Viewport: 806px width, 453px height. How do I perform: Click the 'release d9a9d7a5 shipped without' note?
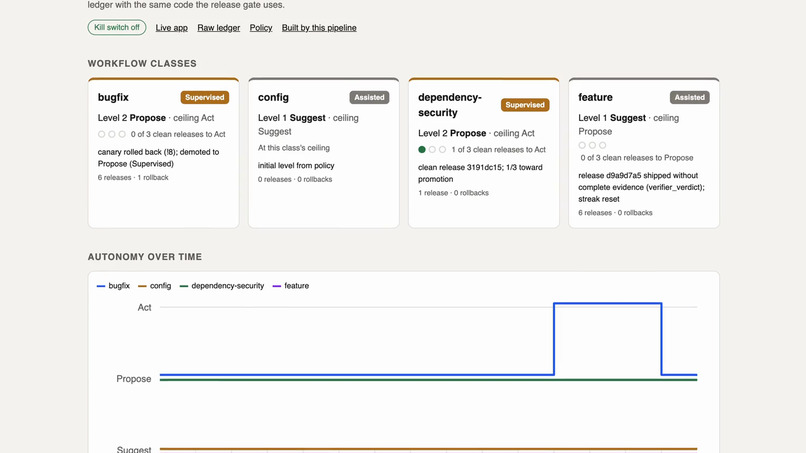[642, 187]
